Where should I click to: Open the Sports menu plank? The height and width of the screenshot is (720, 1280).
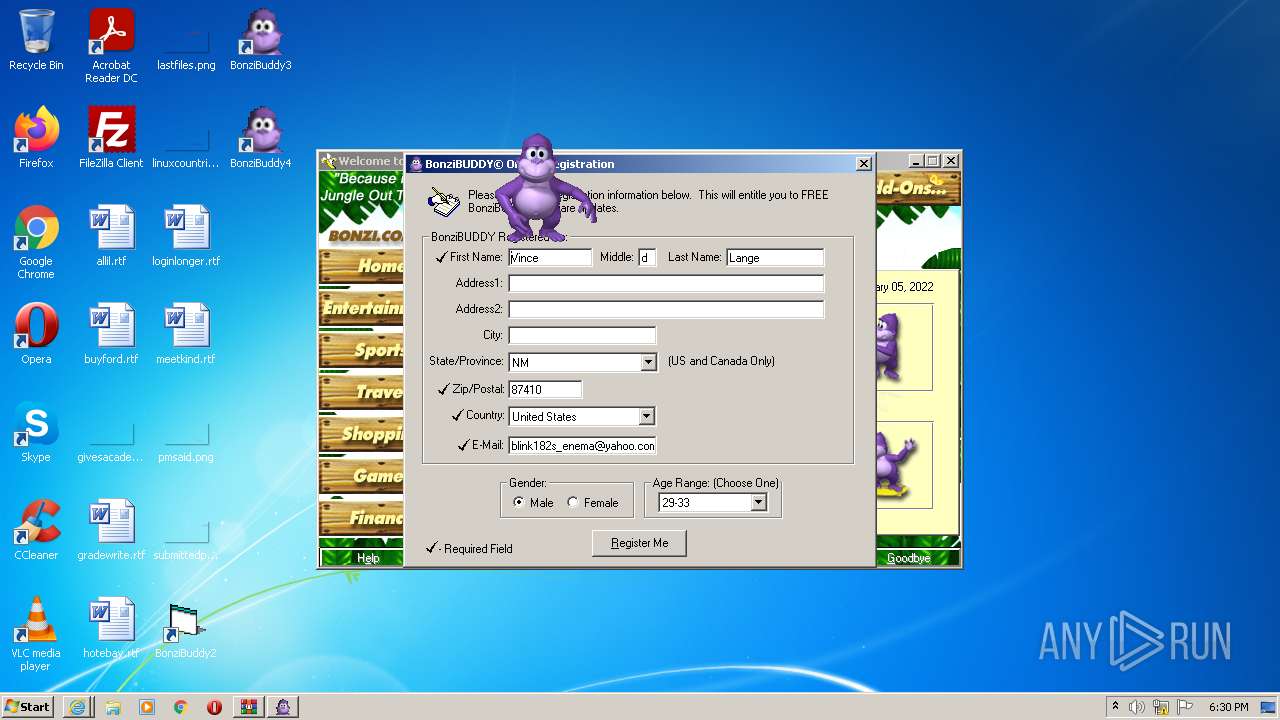tap(361, 350)
